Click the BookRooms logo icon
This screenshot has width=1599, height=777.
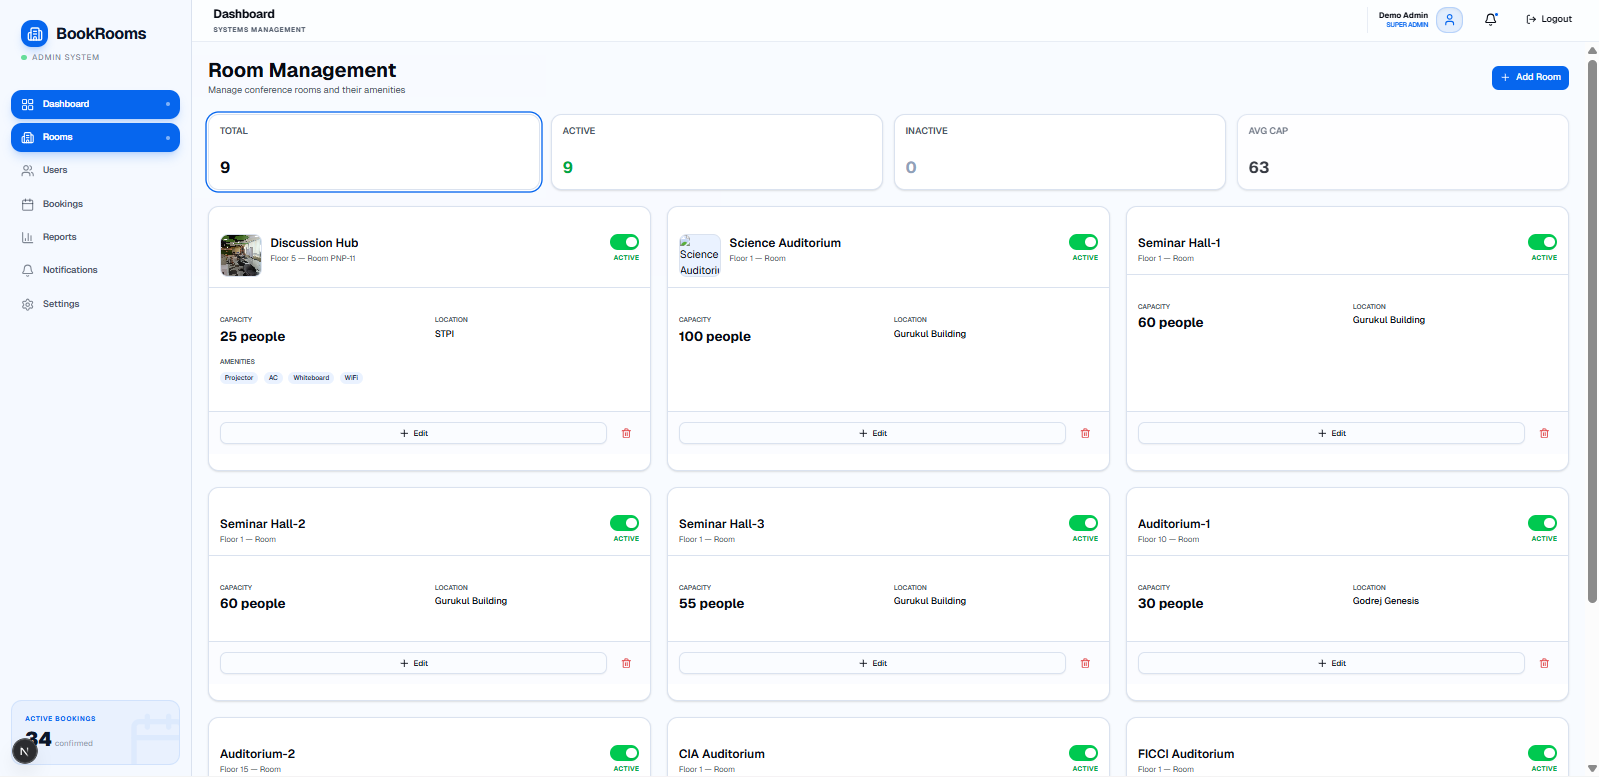34,34
